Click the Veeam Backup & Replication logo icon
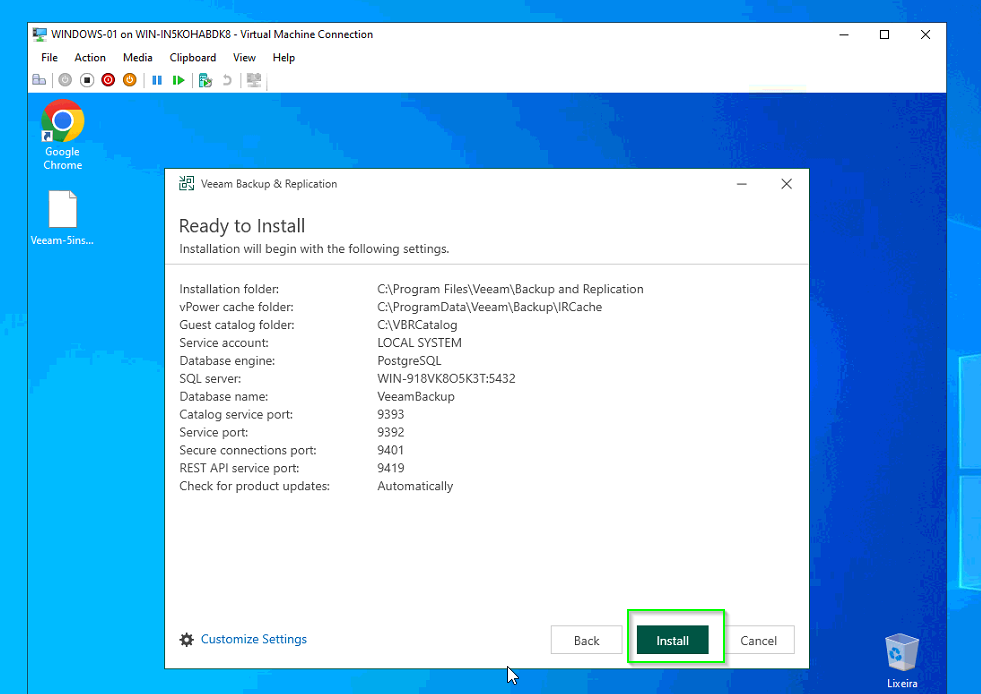Screen dimensions: 981x694 click(x=186, y=183)
